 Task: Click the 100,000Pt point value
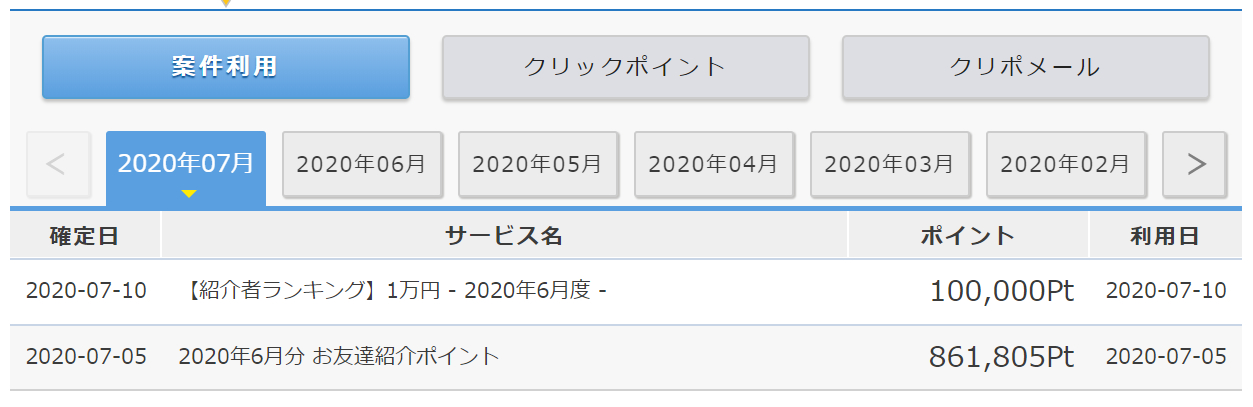tap(1001, 291)
